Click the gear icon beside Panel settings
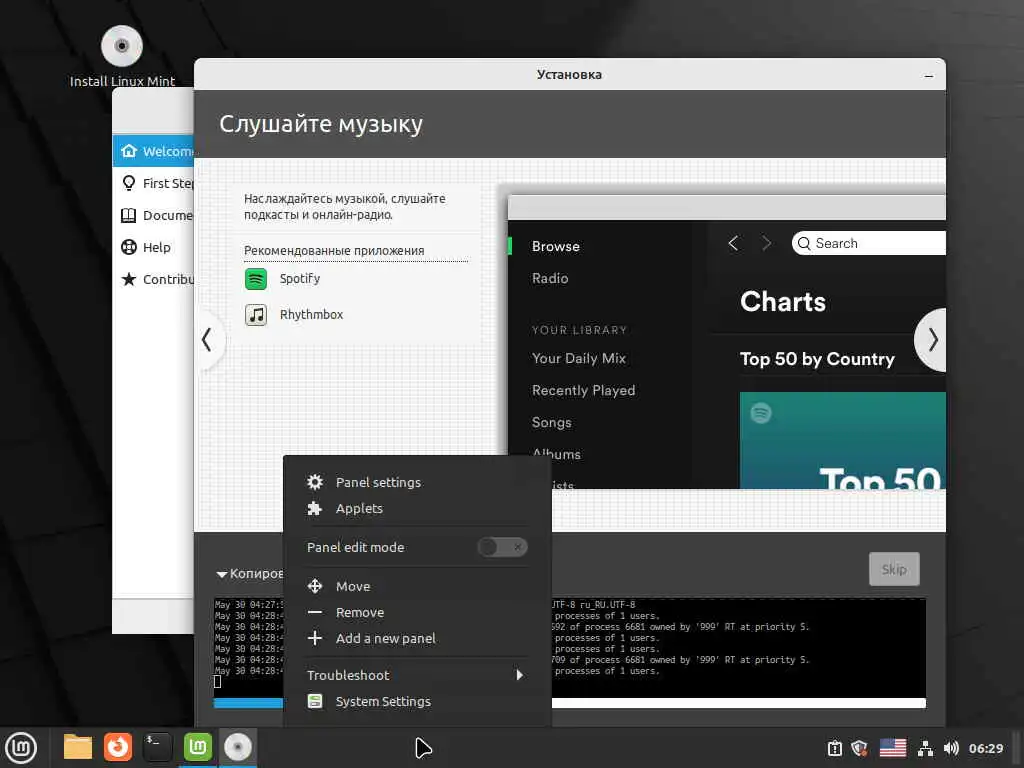Viewport: 1024px width, 768px height. click(315, 482)
